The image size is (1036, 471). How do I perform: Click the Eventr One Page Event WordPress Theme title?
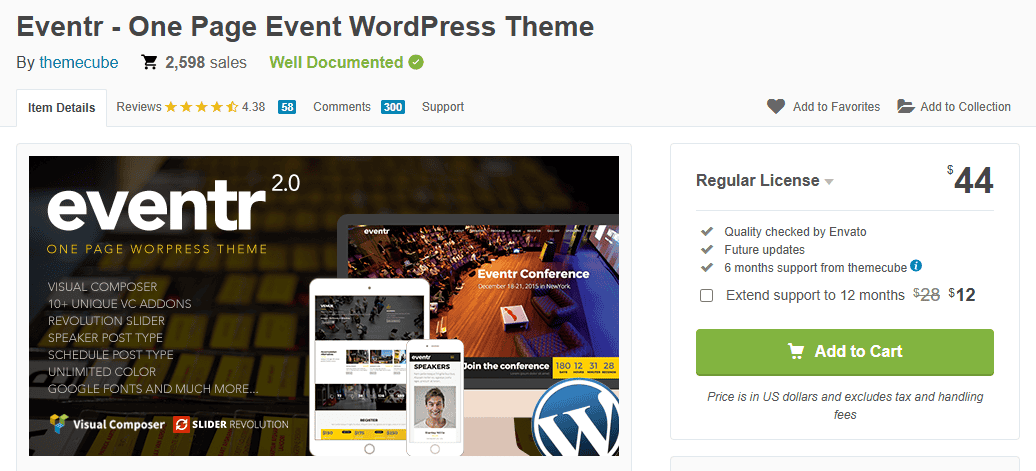tap(305, 27)
